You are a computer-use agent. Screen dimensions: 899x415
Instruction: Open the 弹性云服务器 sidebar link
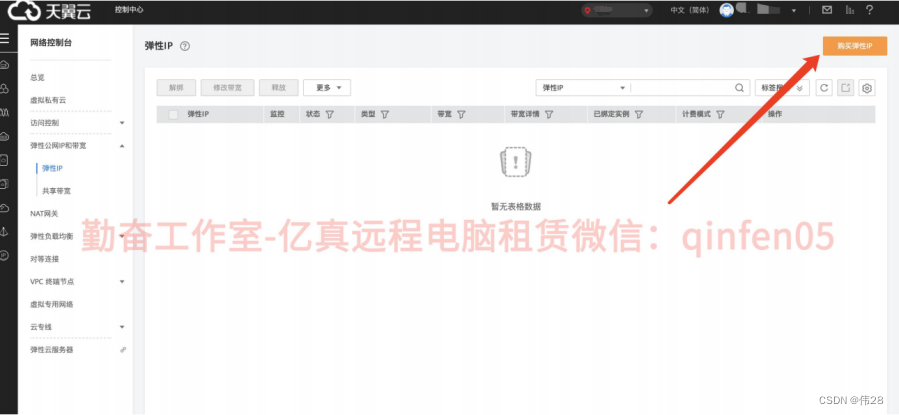tap(52, 350)
